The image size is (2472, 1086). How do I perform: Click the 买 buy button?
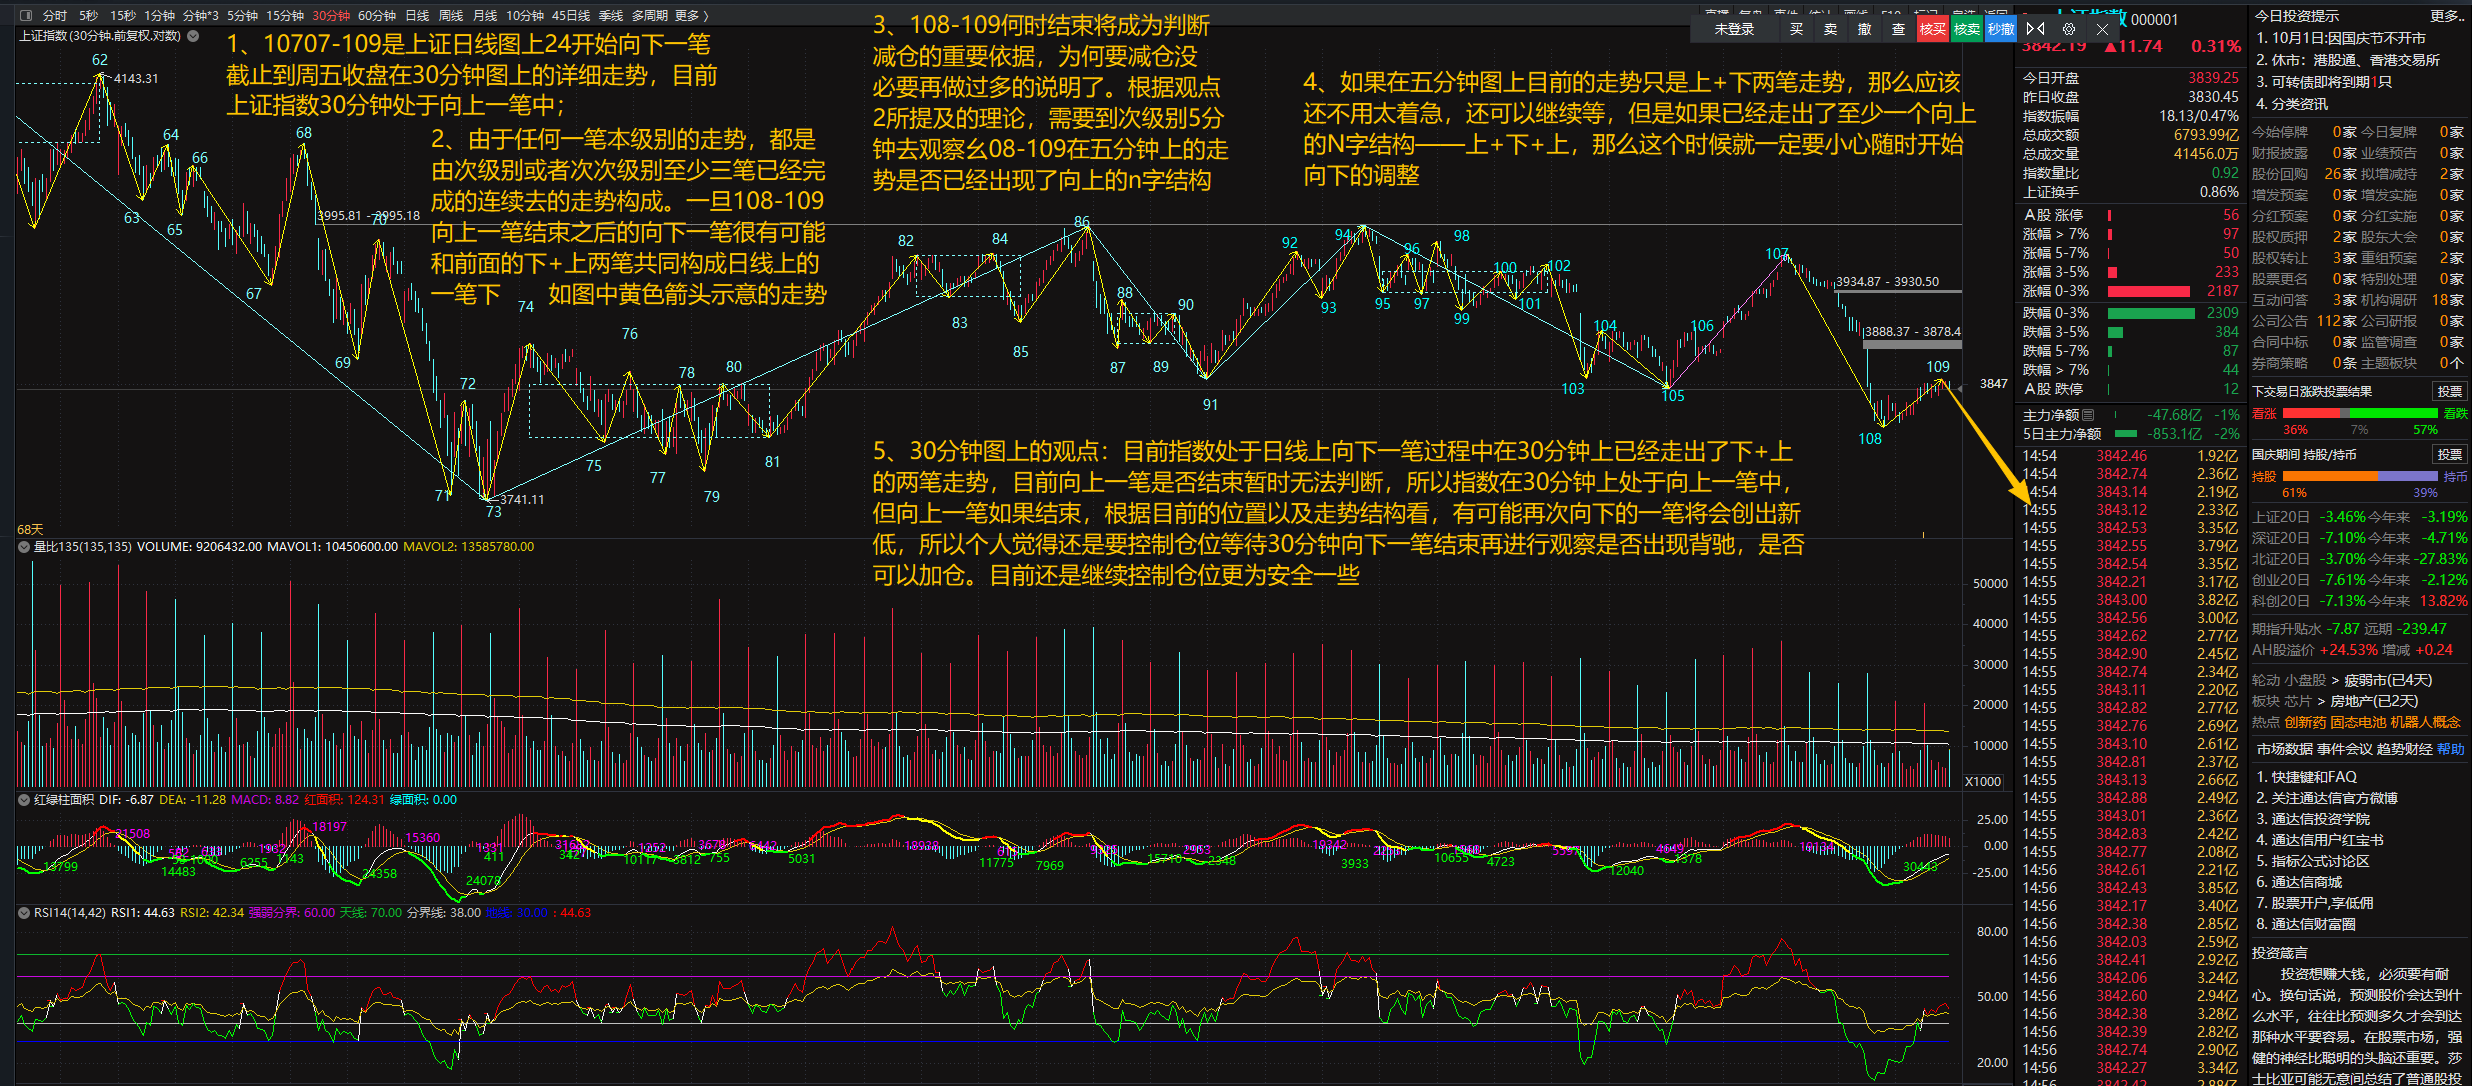point(1796,29)
